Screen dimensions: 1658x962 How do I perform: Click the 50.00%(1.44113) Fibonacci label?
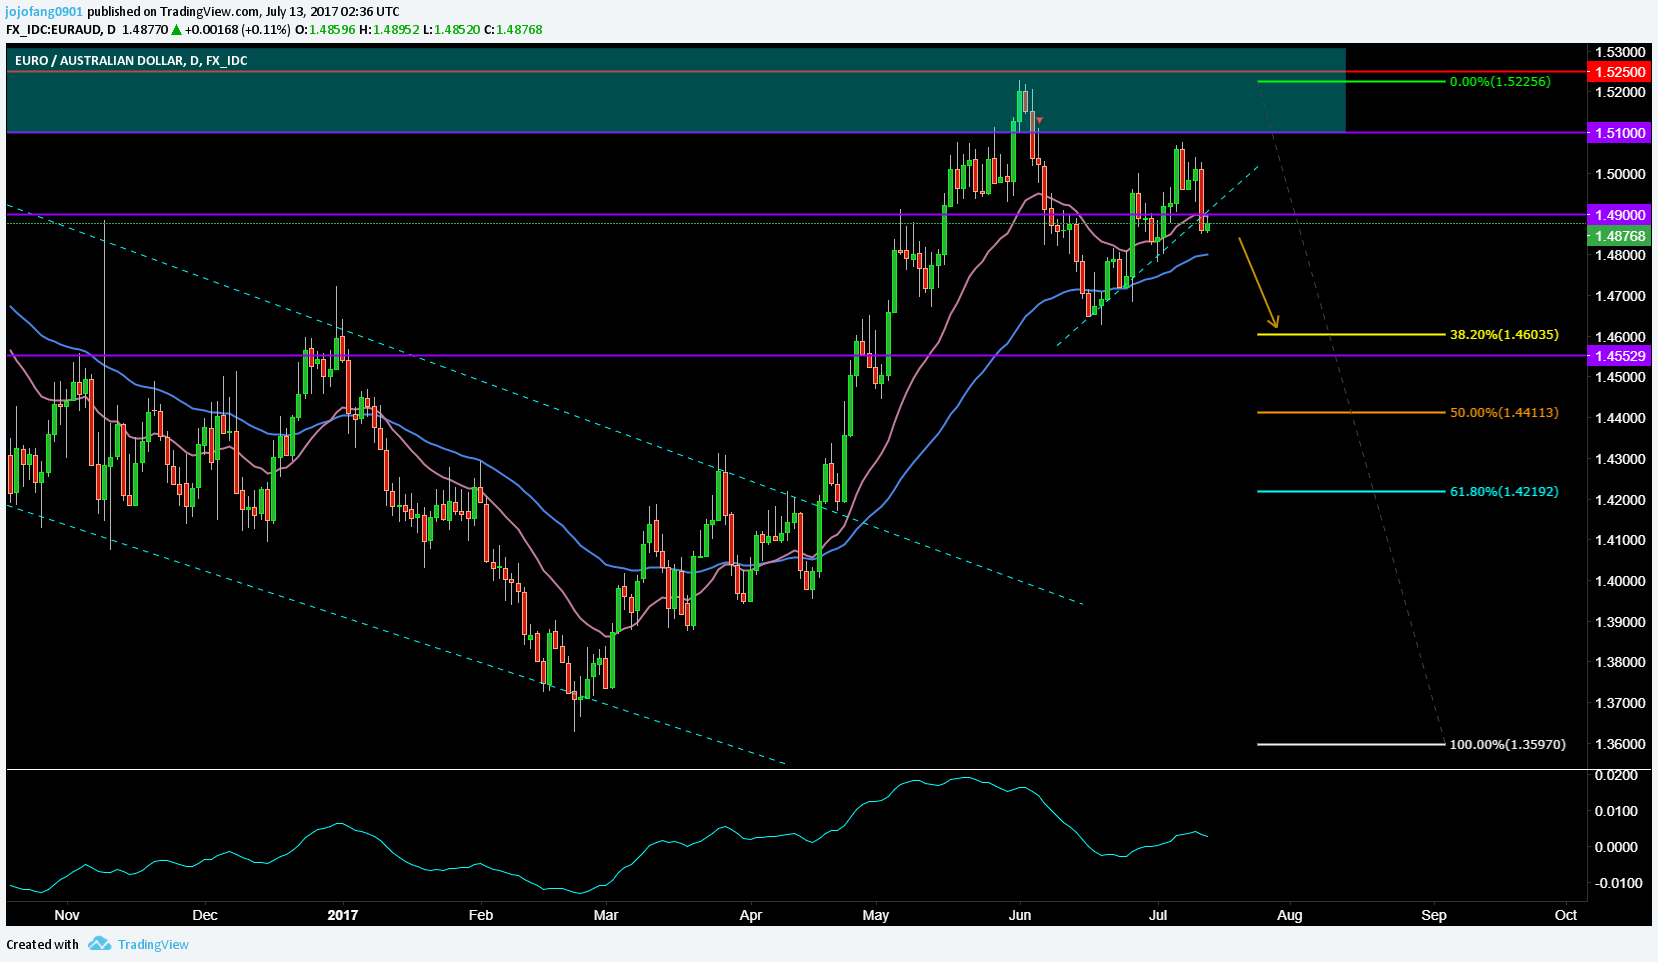click(x=1504, y=413)
